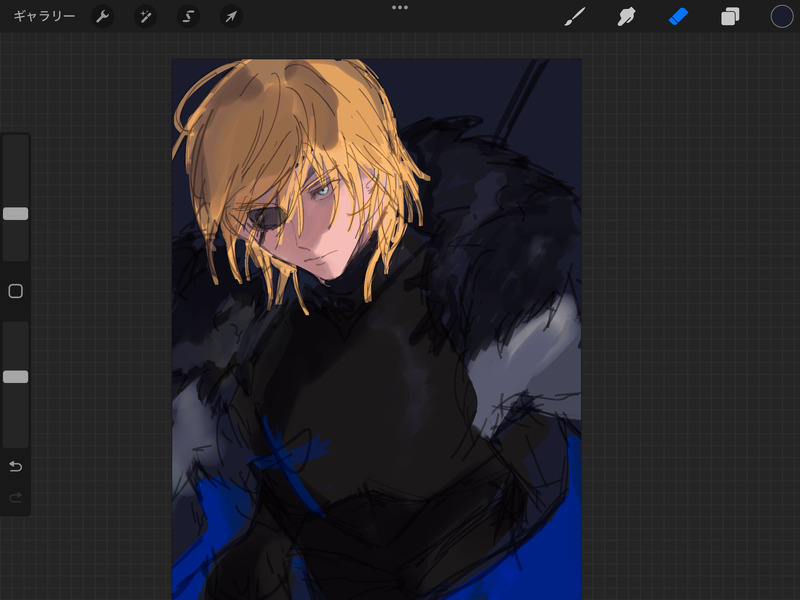Open the Layers panel
Image resolution: width=800 pixels, height=600 pixels.
pyautogui.click(x=730, y=17)
